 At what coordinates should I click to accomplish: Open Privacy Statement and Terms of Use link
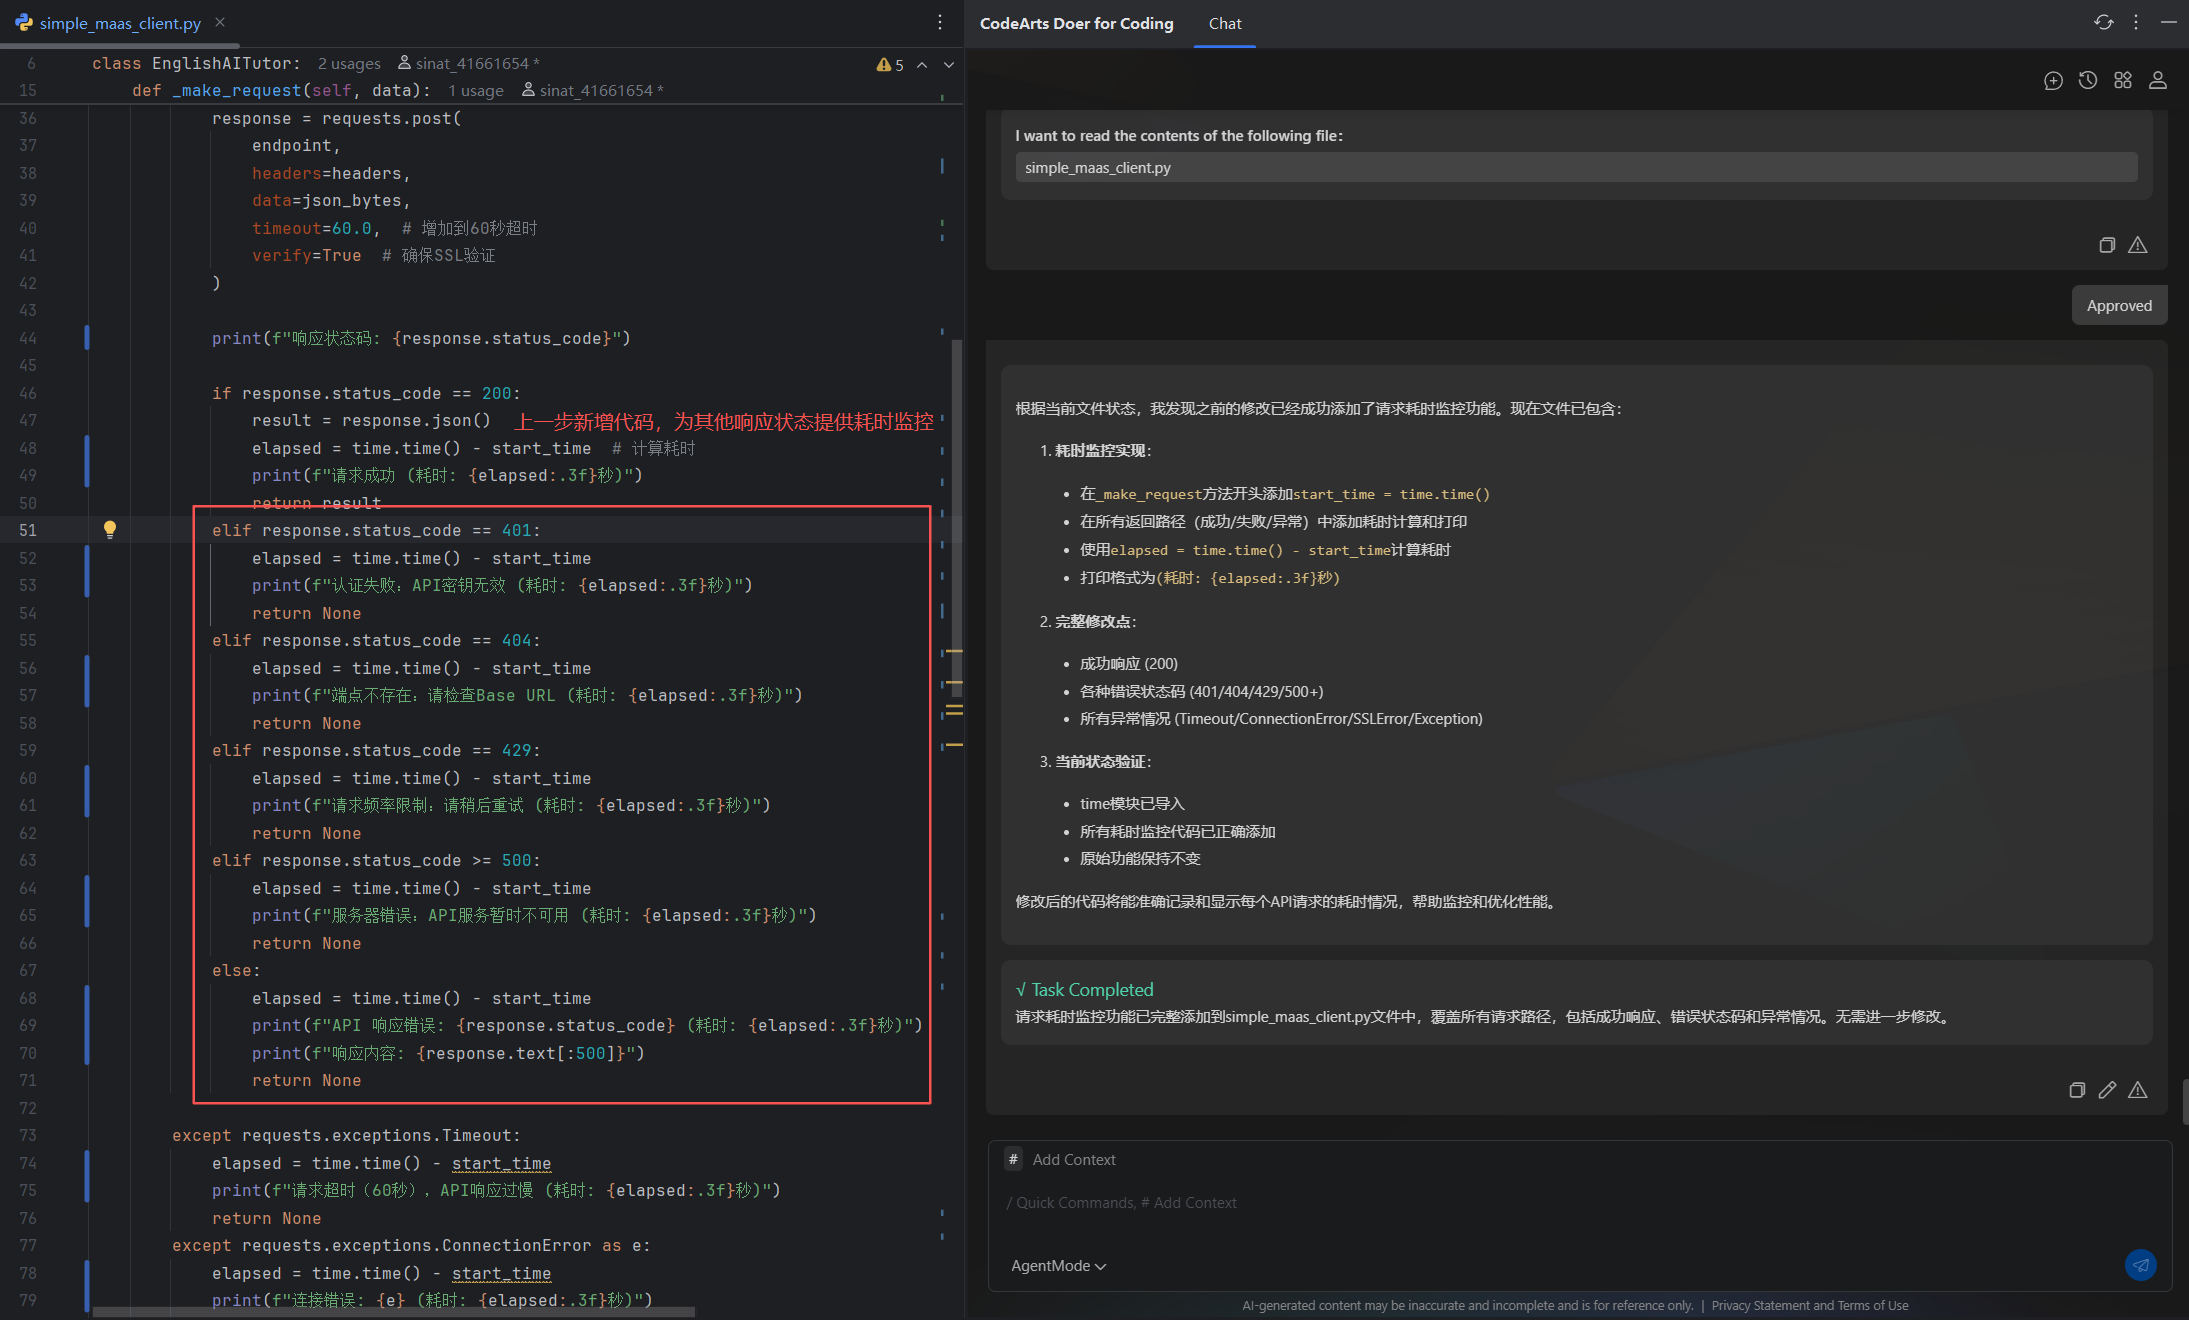(1809, 1305)
